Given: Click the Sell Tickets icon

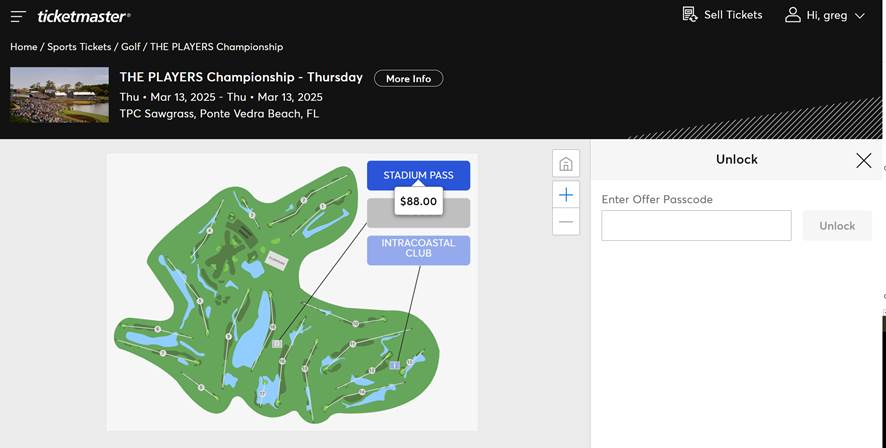Looking at the screenshot, I should (x=689, y=15).
